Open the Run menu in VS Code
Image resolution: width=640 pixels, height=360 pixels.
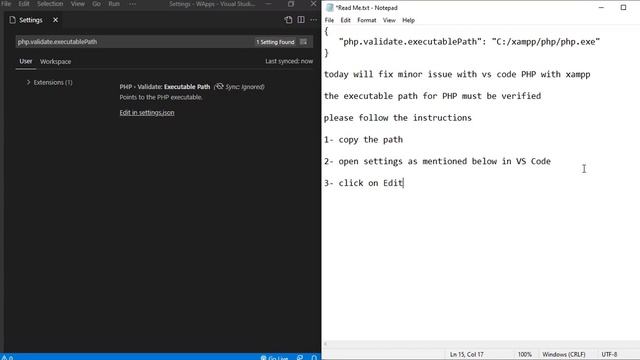pyautogui.click(x=114, y=4)
